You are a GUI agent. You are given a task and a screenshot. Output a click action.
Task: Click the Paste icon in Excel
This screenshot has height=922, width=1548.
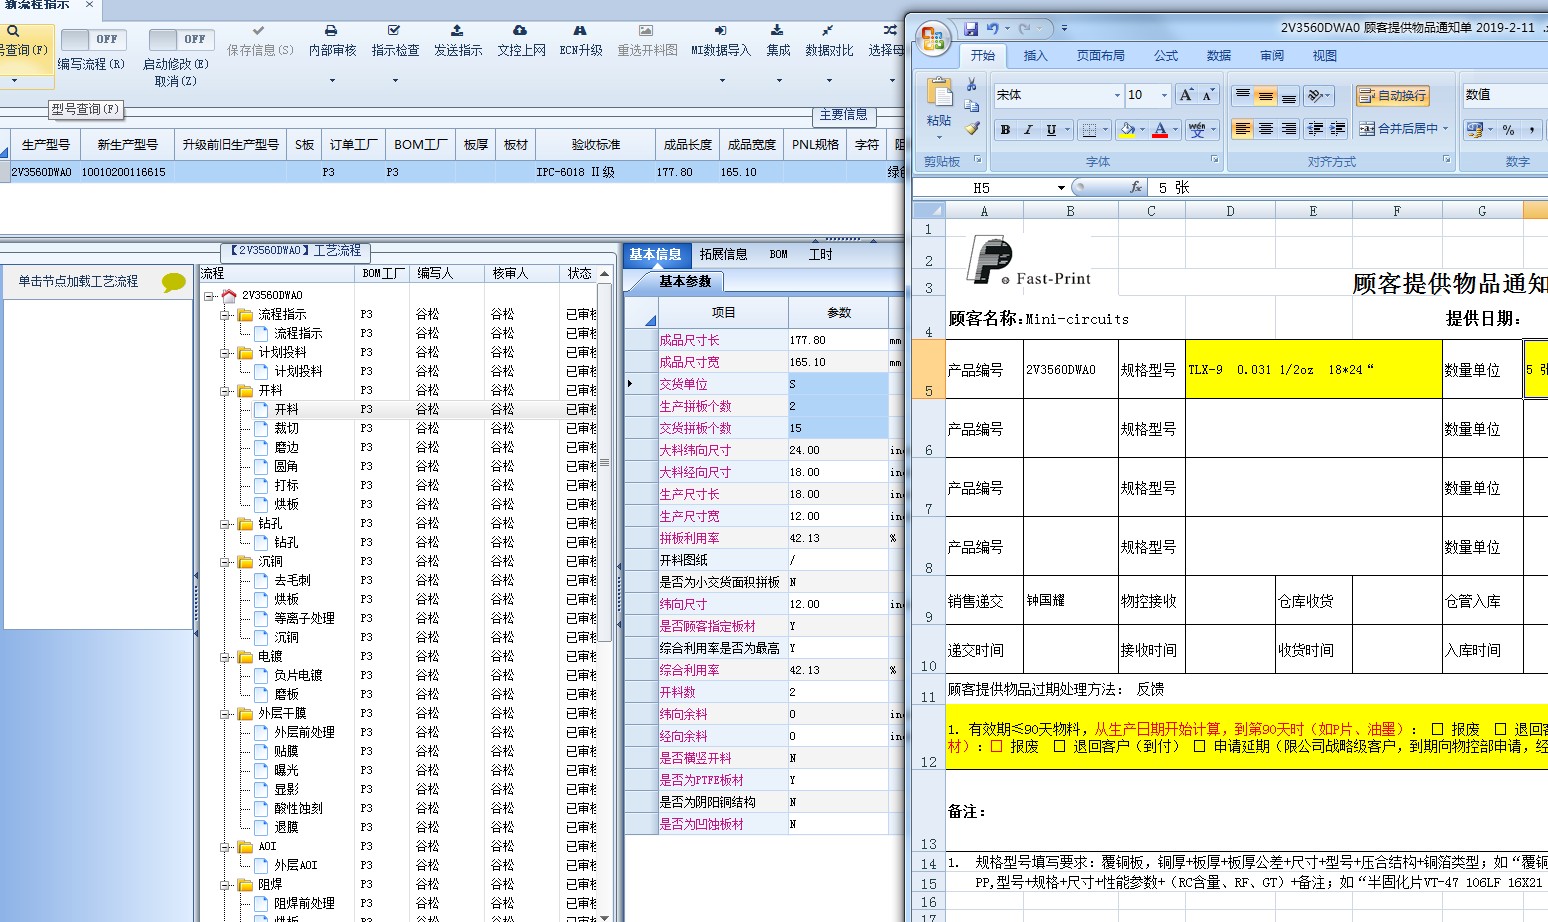tap(939, 92)
